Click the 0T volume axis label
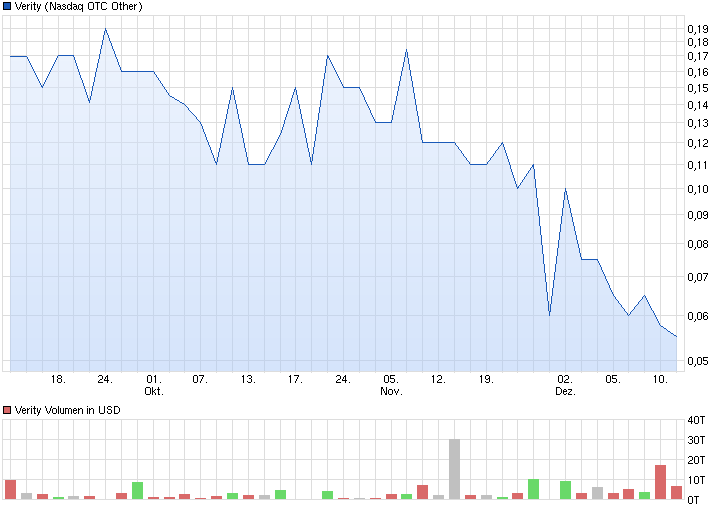Image resolution: width=726 pixels, height=508 pixels. click(x=694, y=500)
